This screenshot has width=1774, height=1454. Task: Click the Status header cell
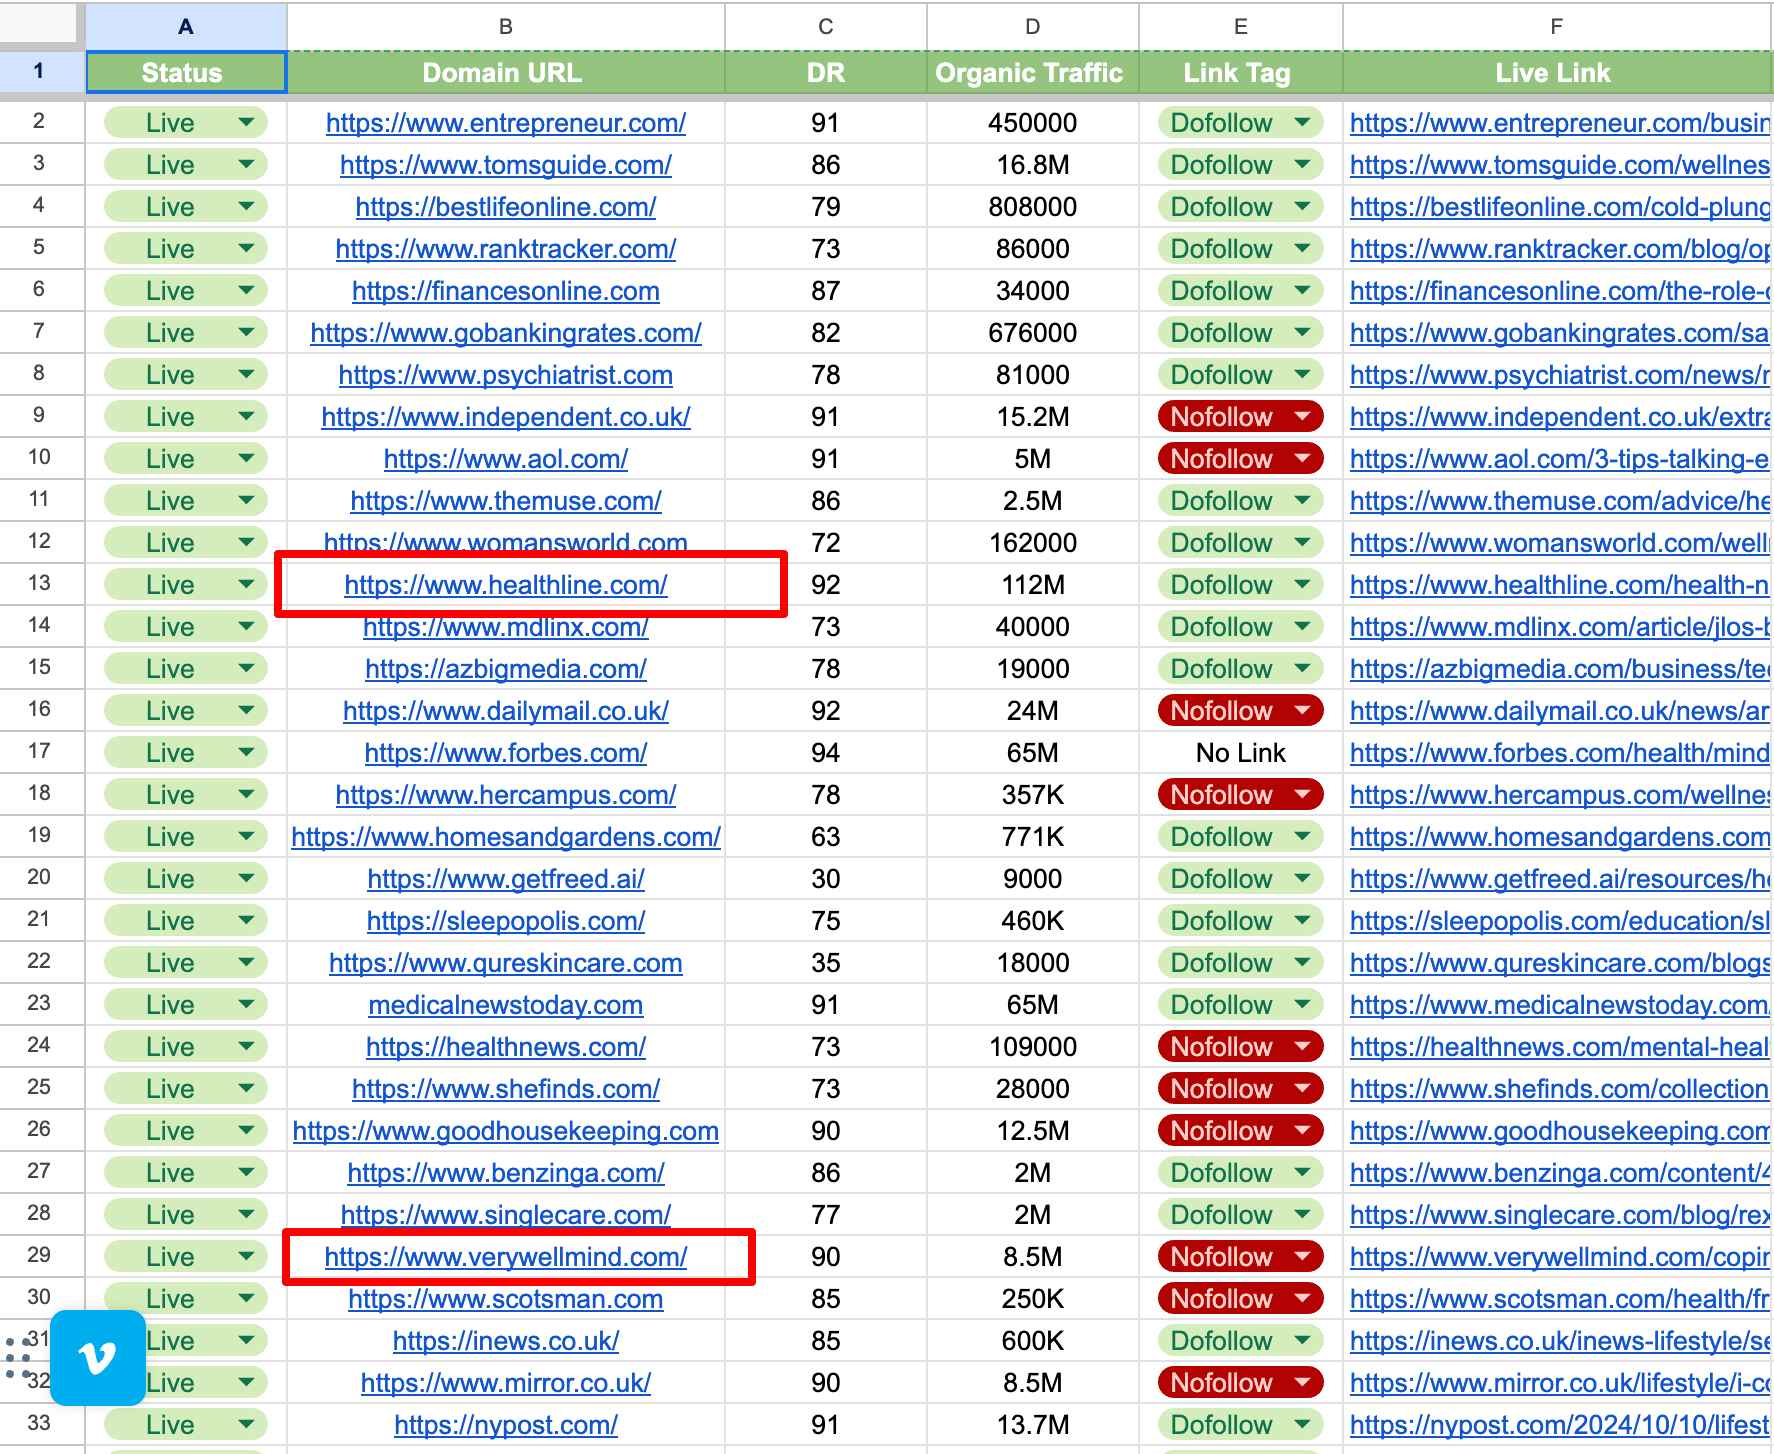point(186,72)
